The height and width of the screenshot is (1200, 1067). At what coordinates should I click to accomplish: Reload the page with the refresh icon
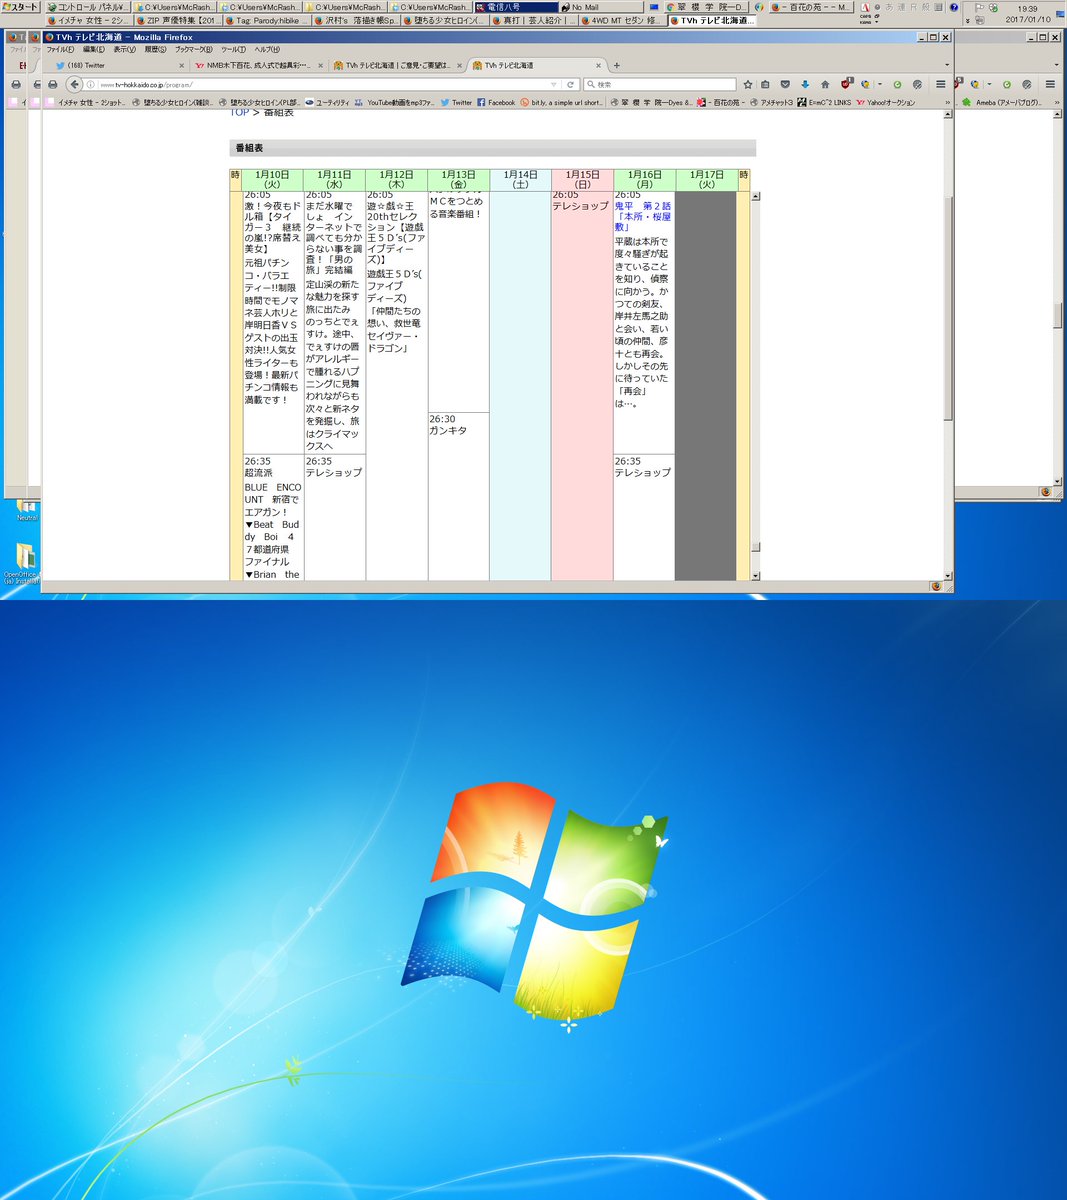(570, 84)
